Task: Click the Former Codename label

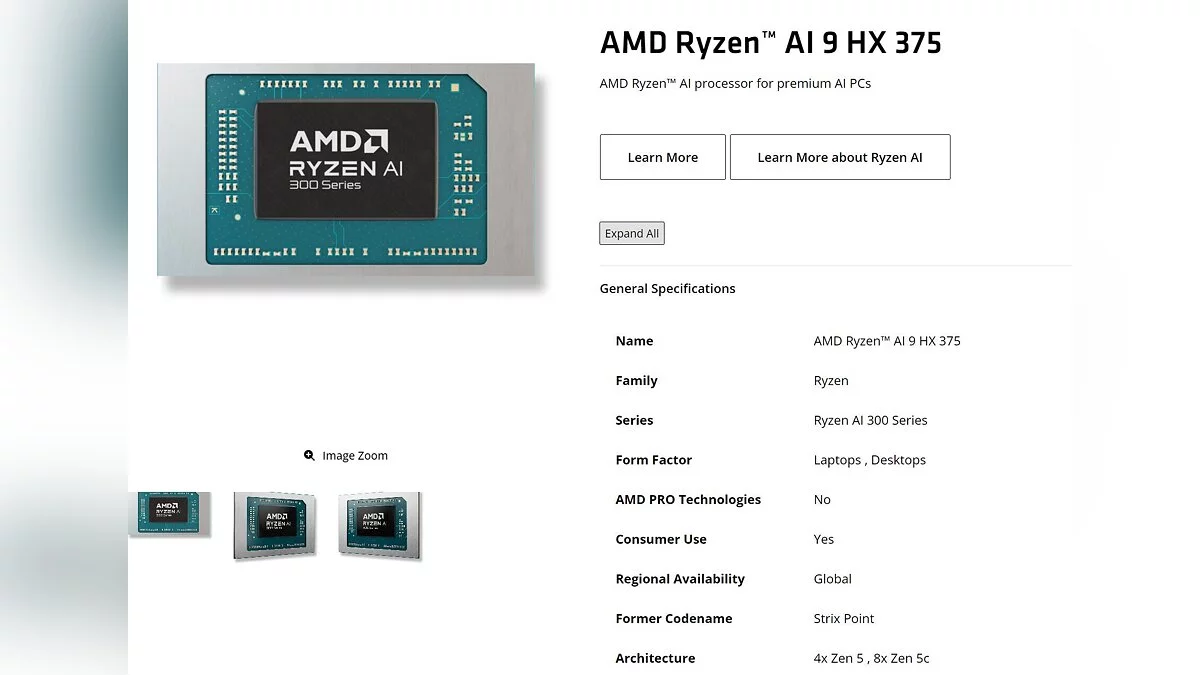Action: click(x=674, y=619)
